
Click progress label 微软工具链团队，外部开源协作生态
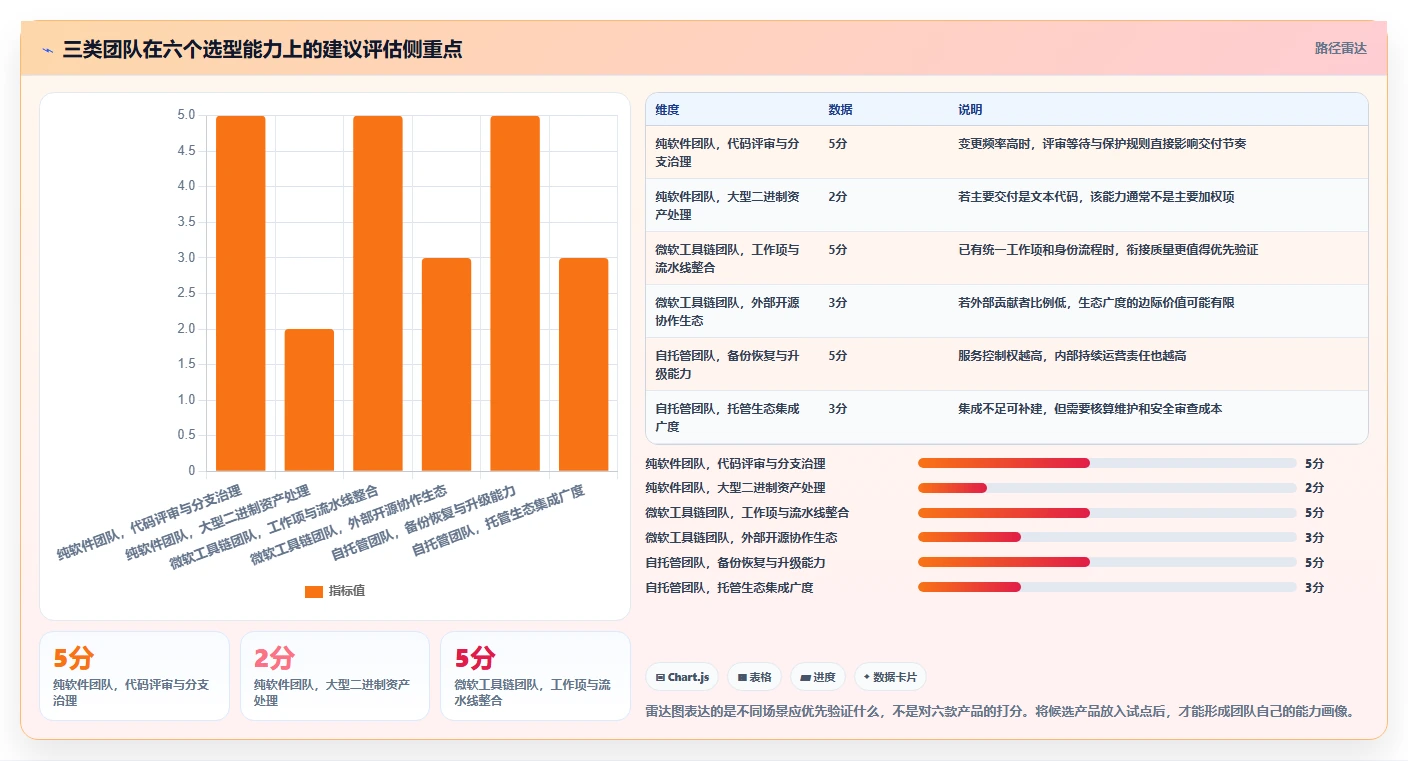[741, 538]
